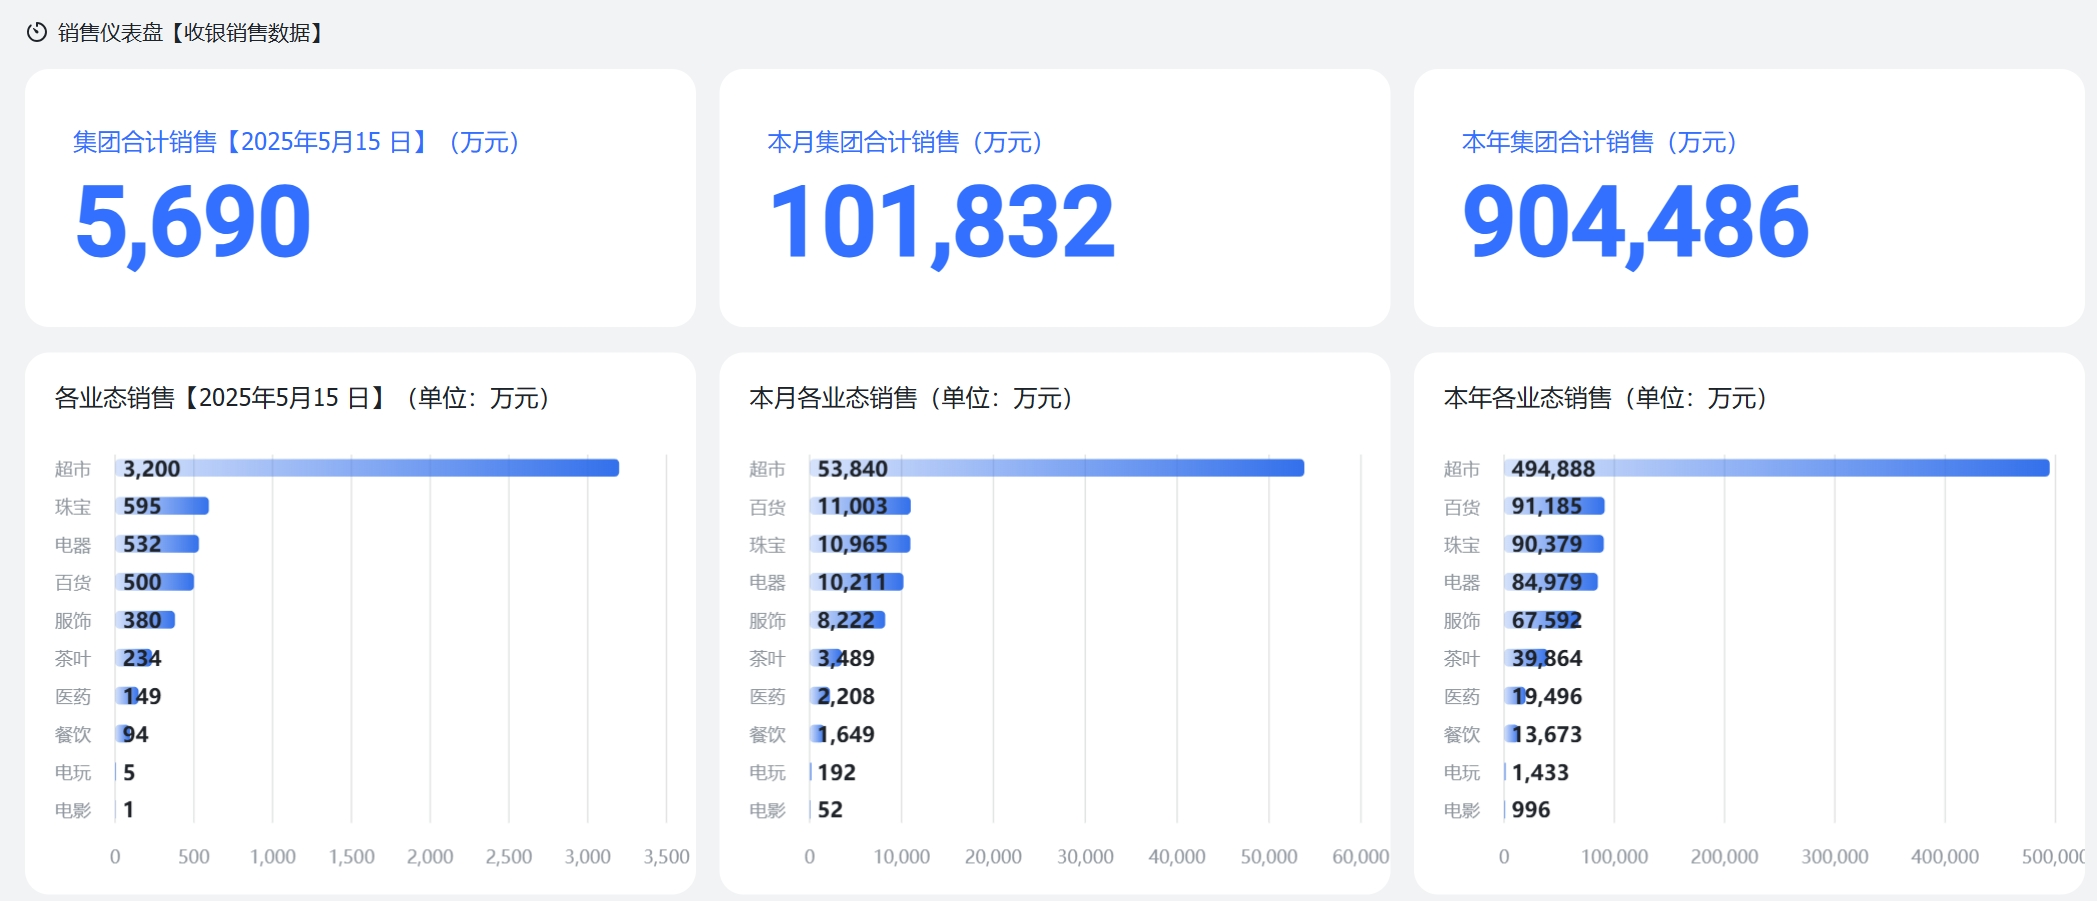
Task: Select the 8,222 value for 服饰
Action: click(846, 620)
